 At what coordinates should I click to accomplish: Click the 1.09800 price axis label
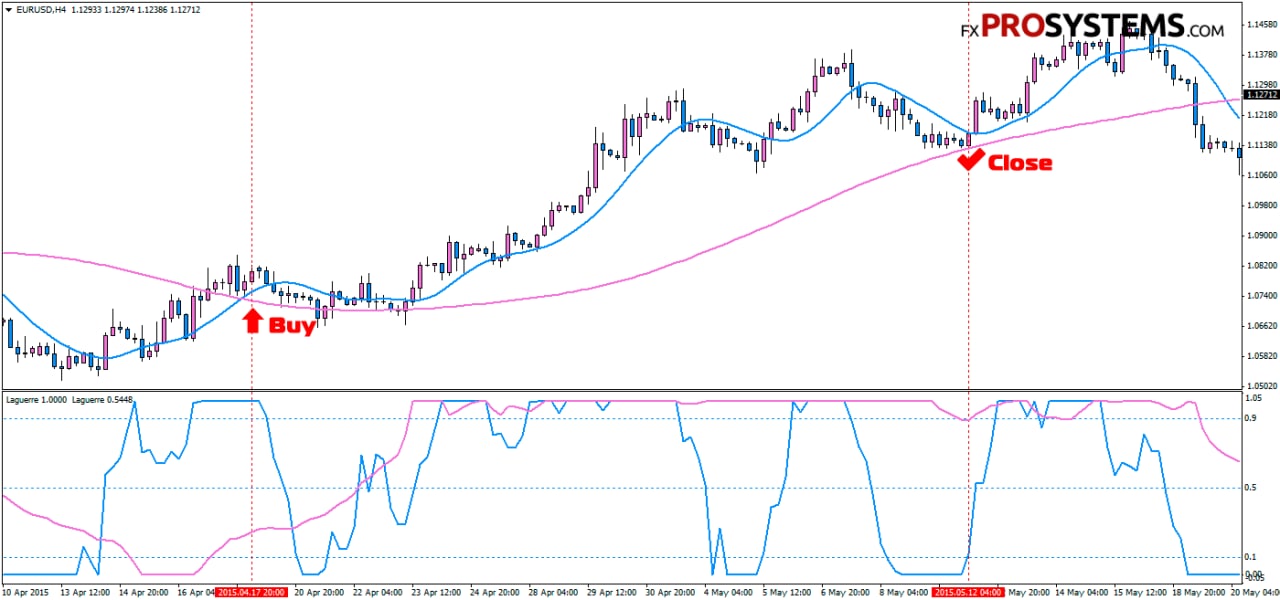(1263, 205)
